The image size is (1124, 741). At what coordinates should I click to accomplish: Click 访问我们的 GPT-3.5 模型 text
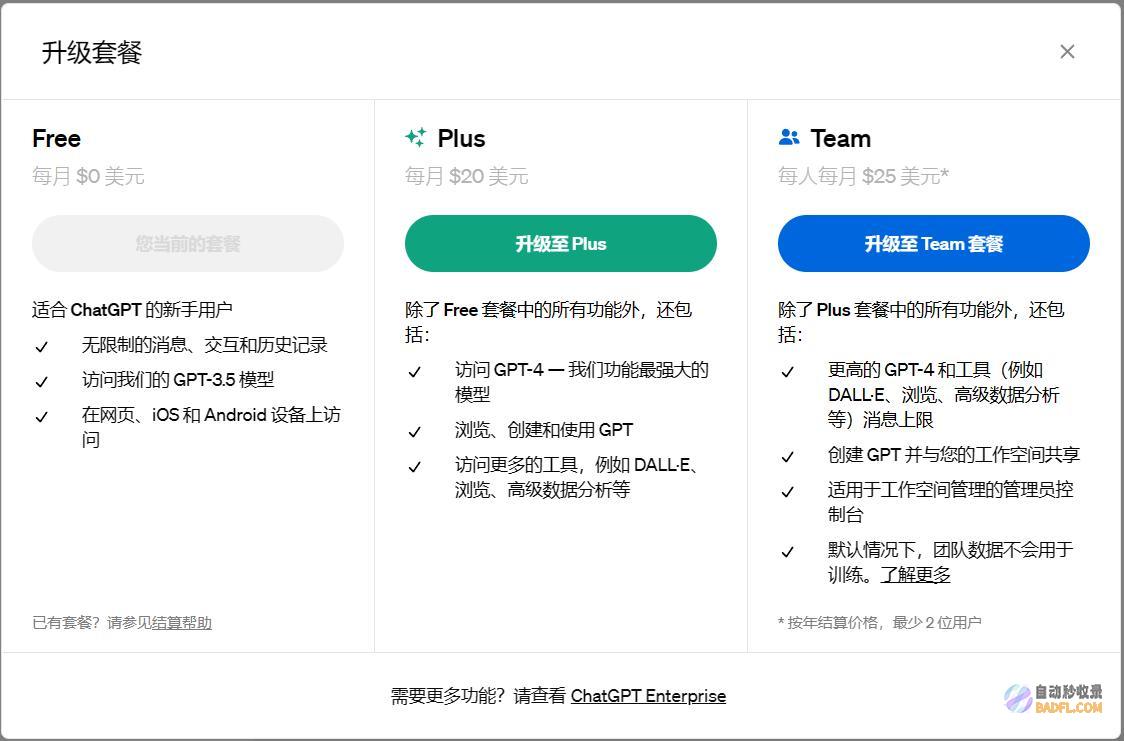coord(178,380)
